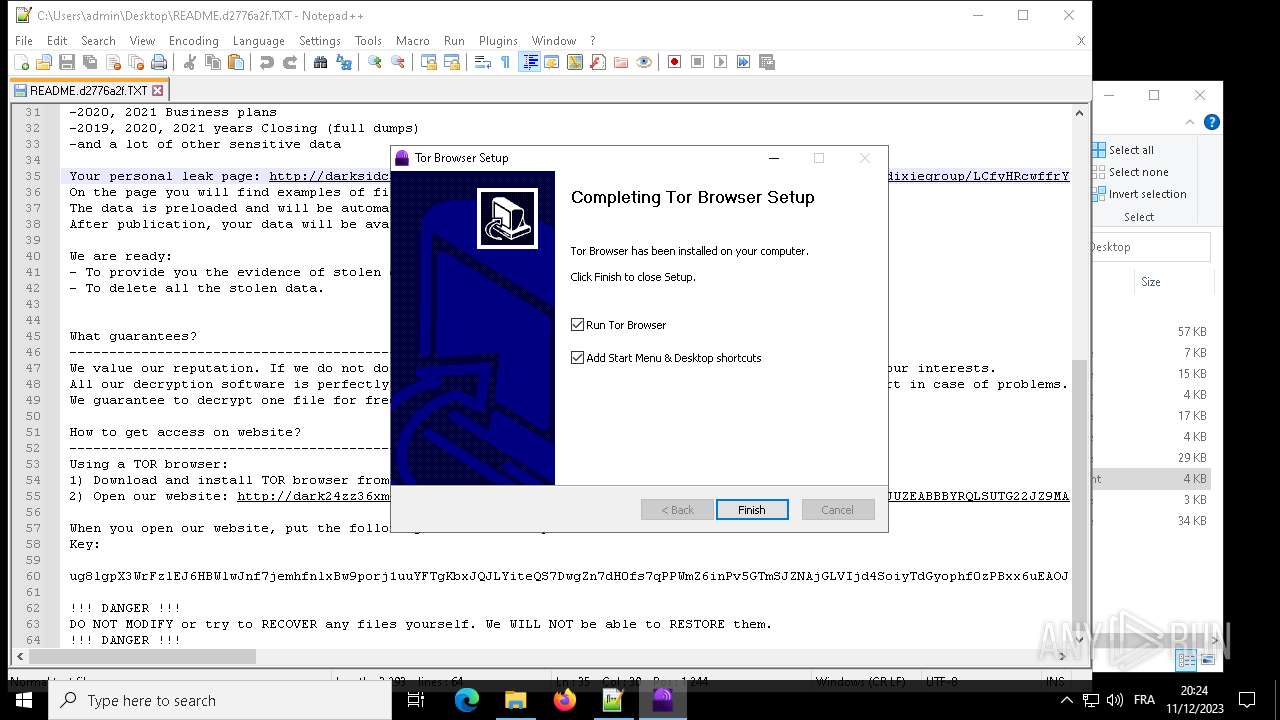Uncheck Add Start Menu & Desktop shortcuts
This screenshot has width=1280, height=720.
577,358
